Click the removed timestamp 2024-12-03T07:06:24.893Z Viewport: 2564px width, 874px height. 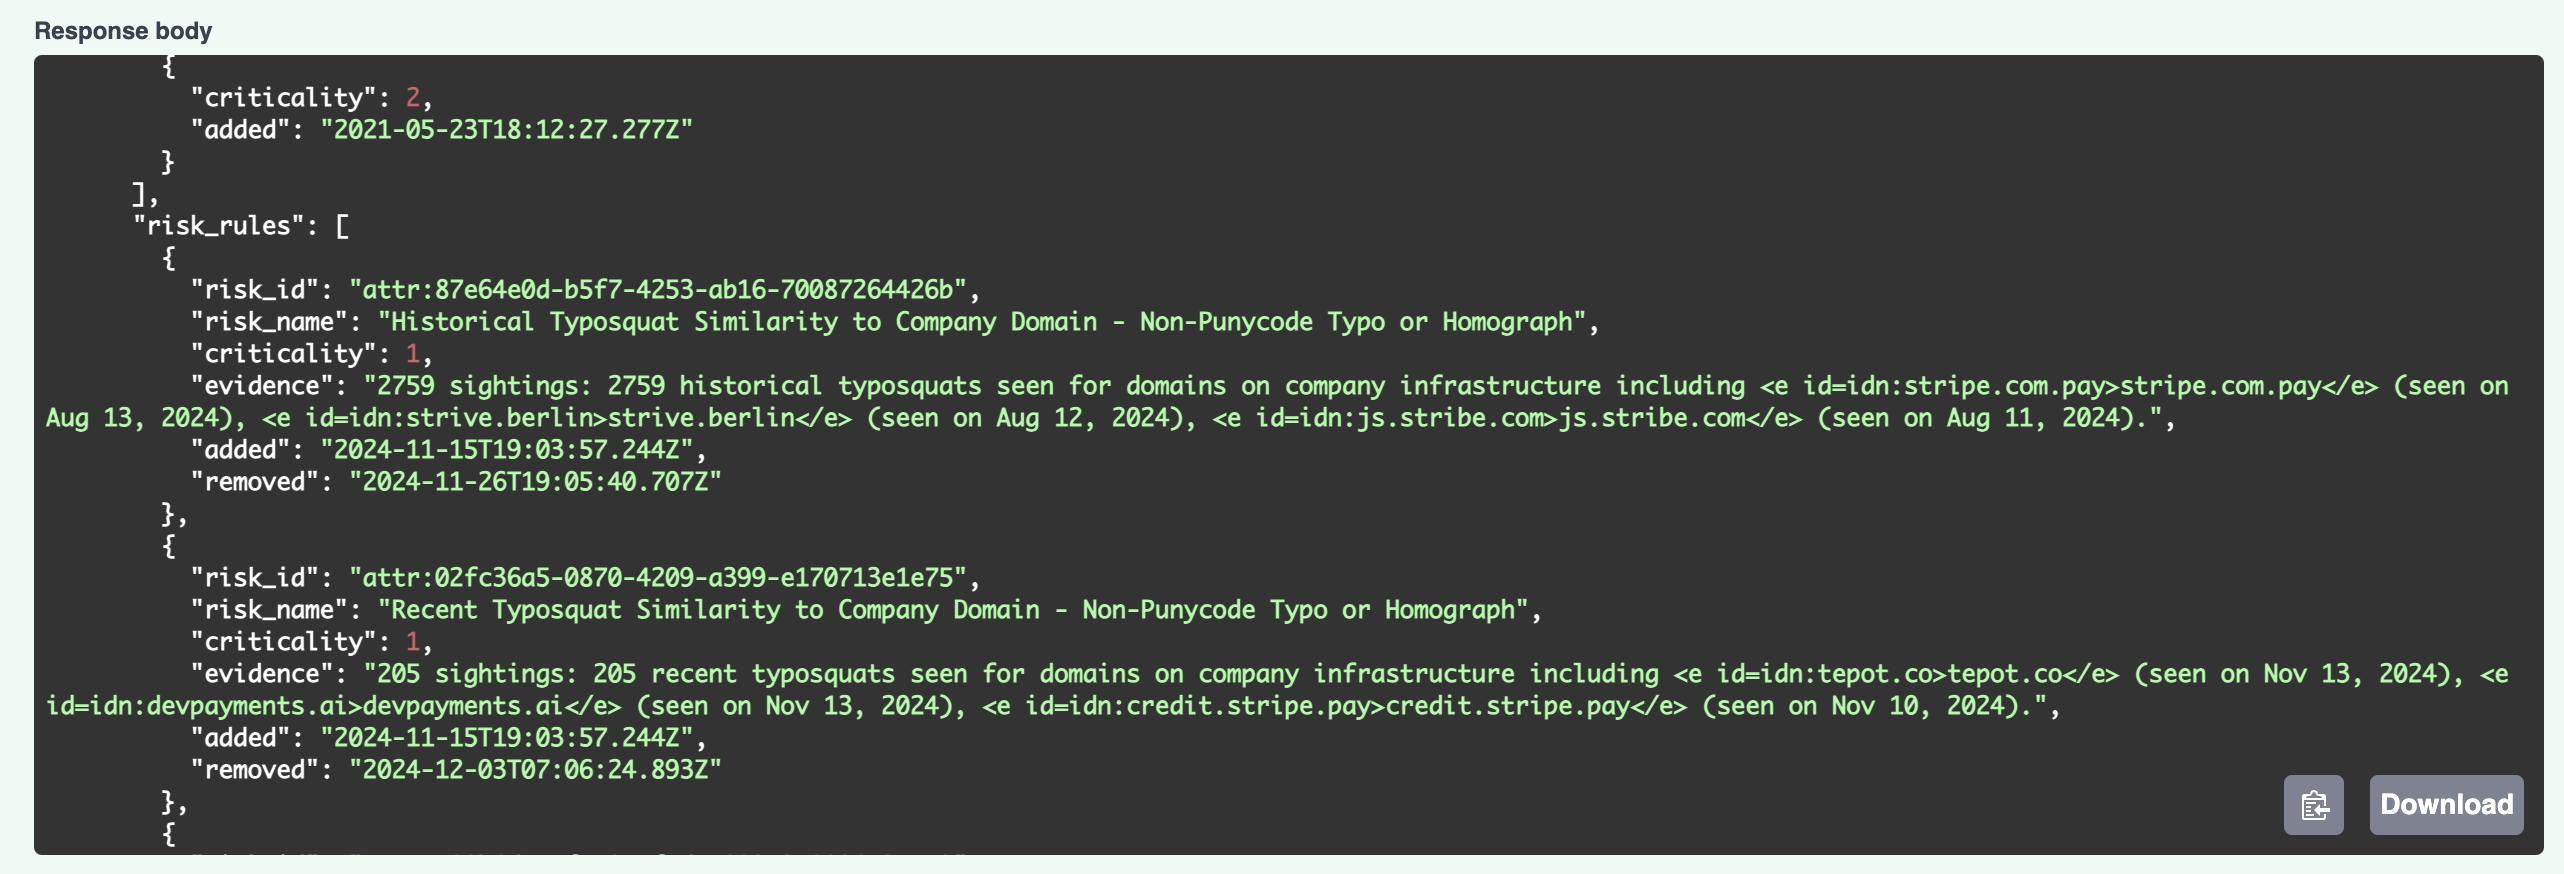coord(535,770)
